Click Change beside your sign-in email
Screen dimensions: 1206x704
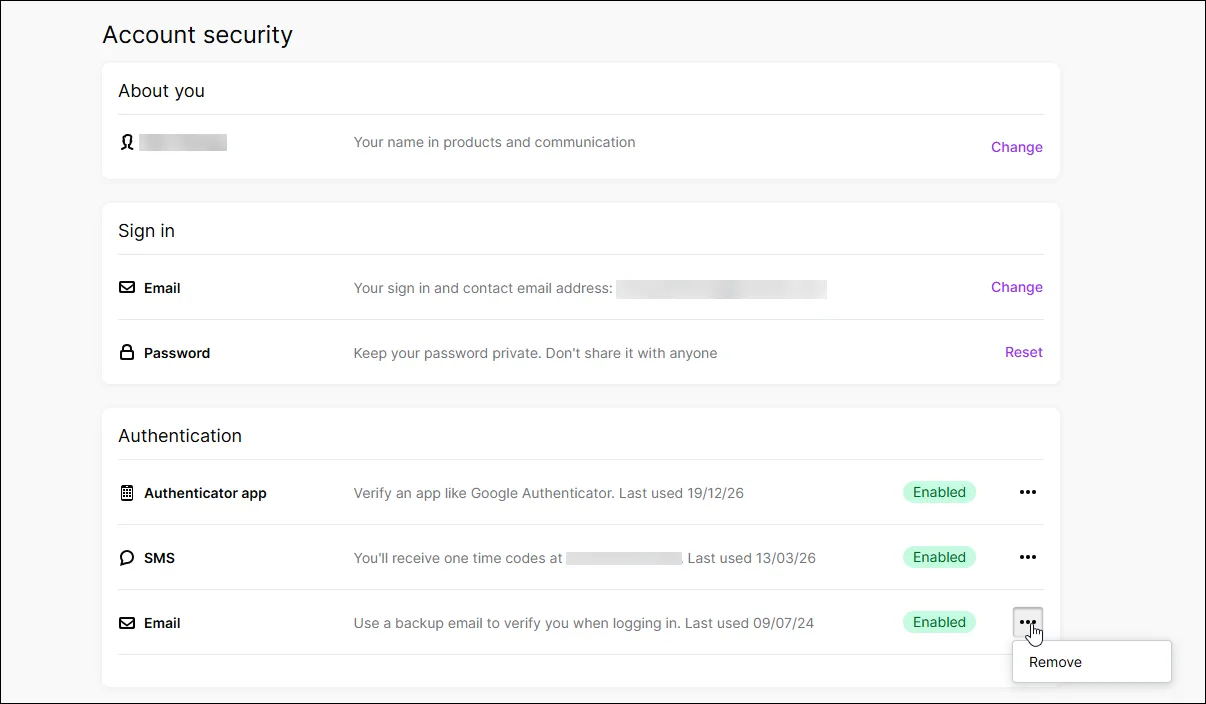tap(1016, 287)
